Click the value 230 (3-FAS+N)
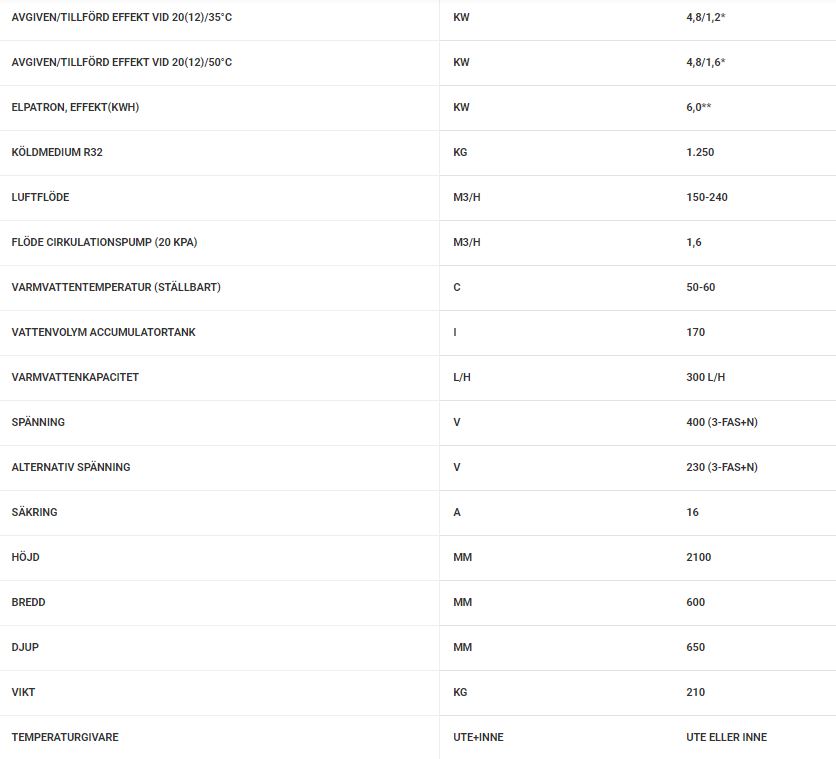This screenshot has width=836, height=759. (x=722, y=467)
